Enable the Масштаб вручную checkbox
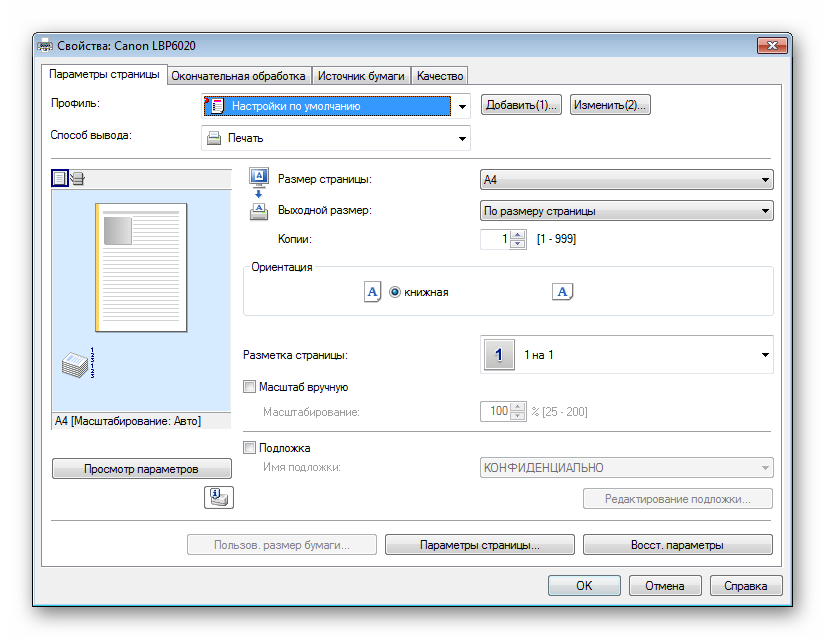 coord(251,387)
